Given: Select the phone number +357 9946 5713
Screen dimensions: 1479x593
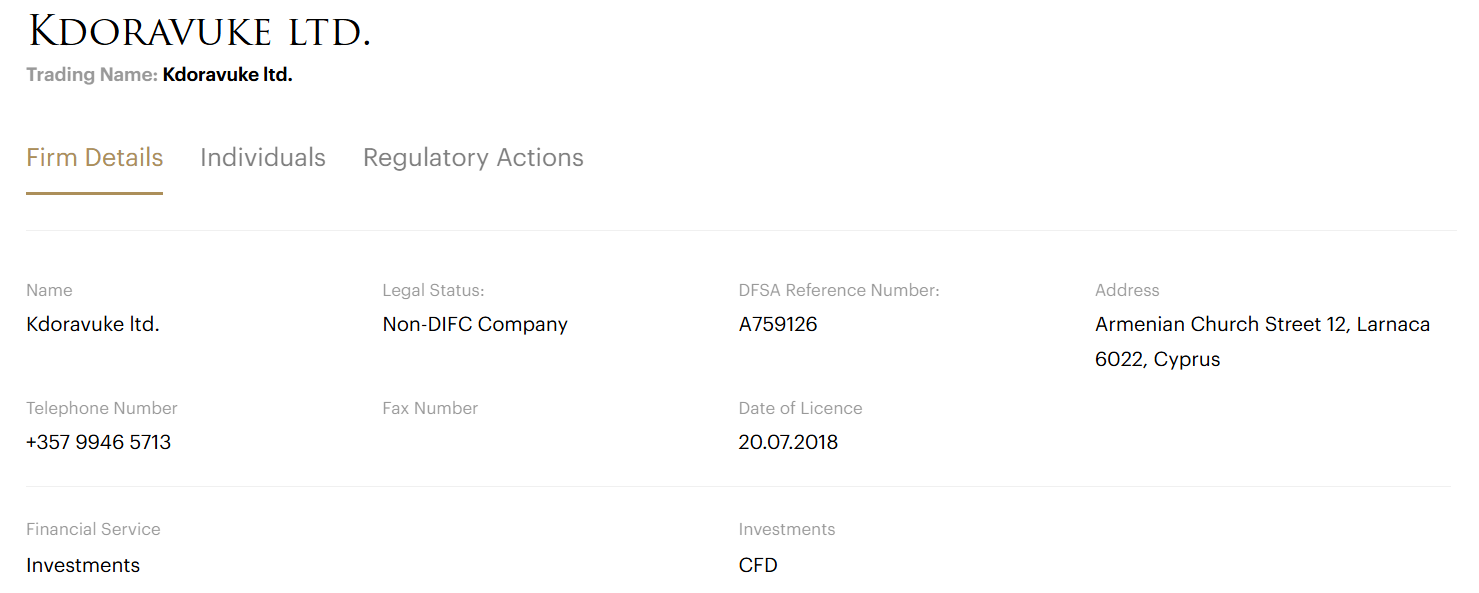Looking at the screenshot, I should [99, 443].
